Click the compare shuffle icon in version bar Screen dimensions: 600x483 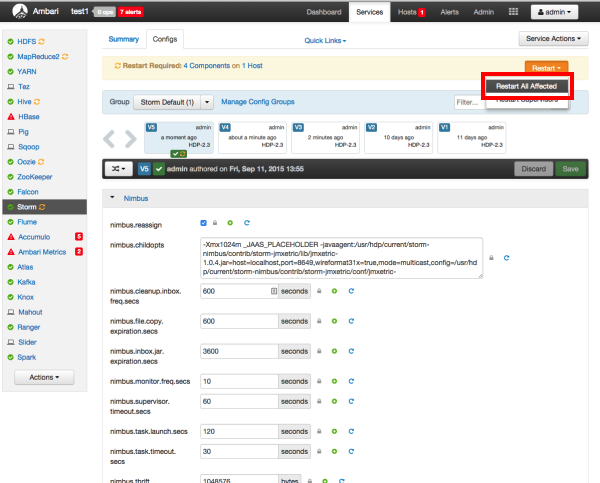click(119, 169)
